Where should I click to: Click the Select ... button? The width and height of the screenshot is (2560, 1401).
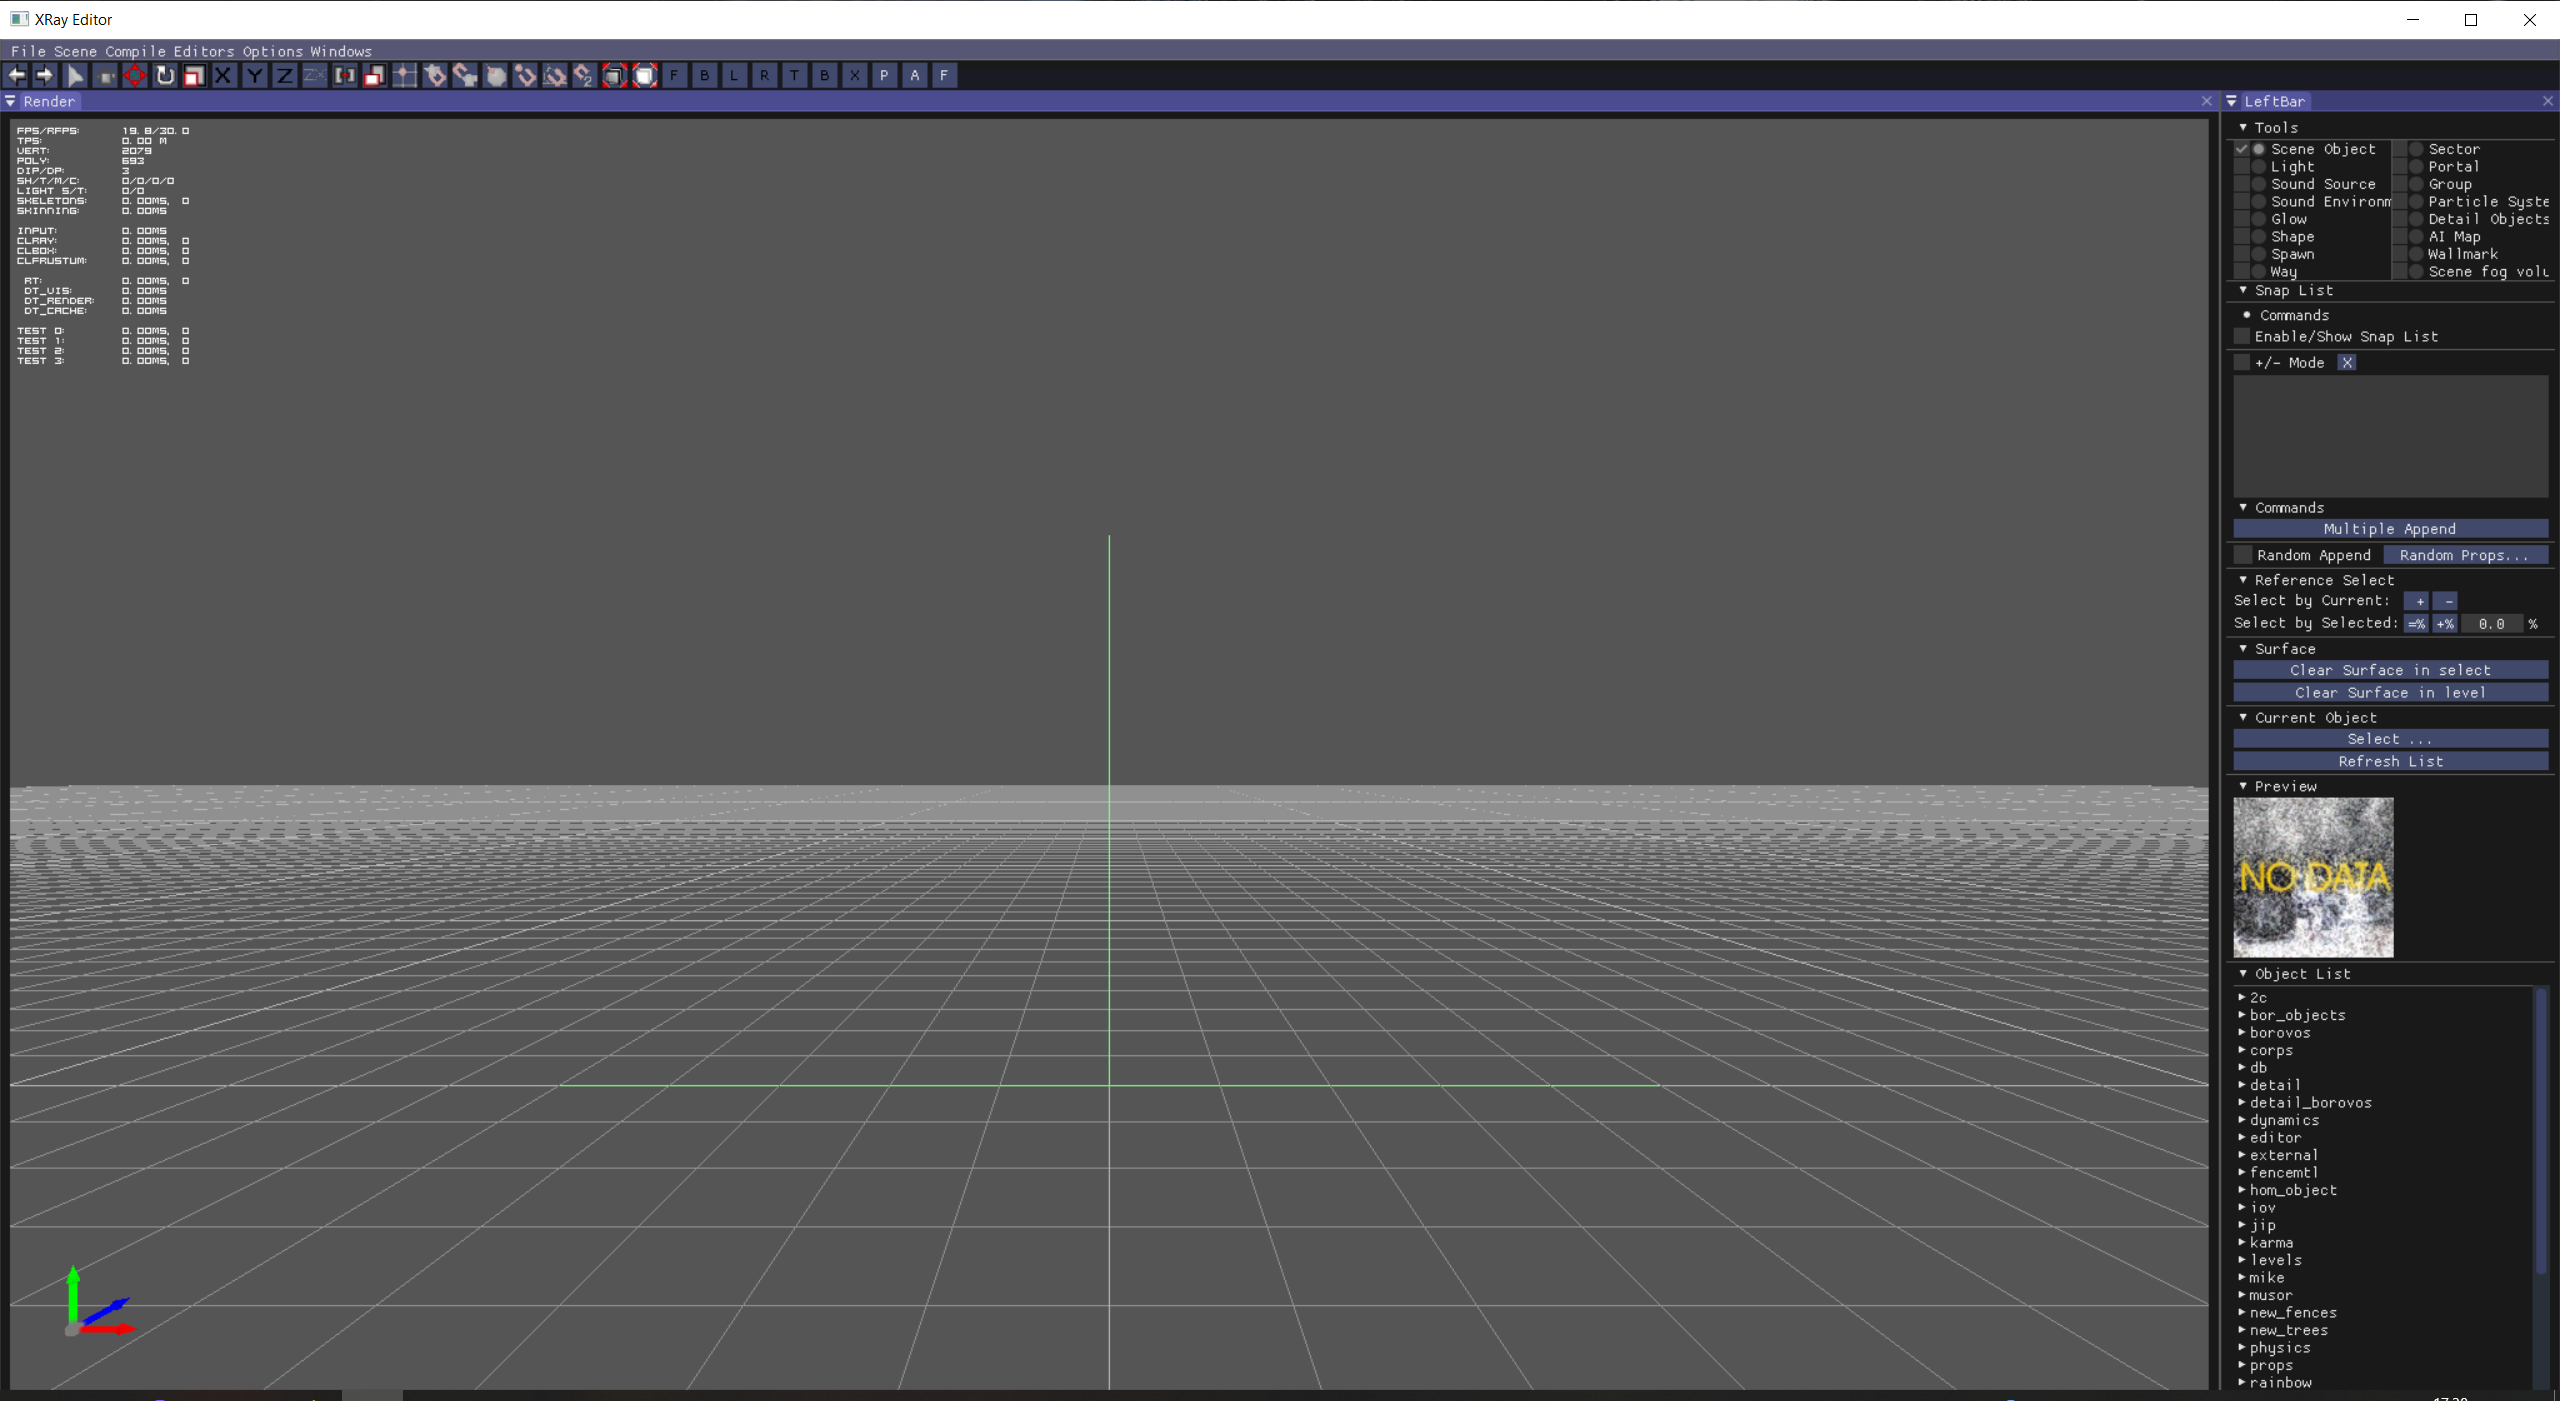[2390, 739]
